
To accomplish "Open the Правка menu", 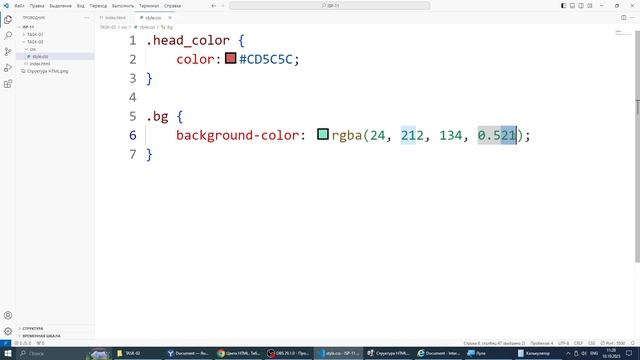I will coord(37,6).
